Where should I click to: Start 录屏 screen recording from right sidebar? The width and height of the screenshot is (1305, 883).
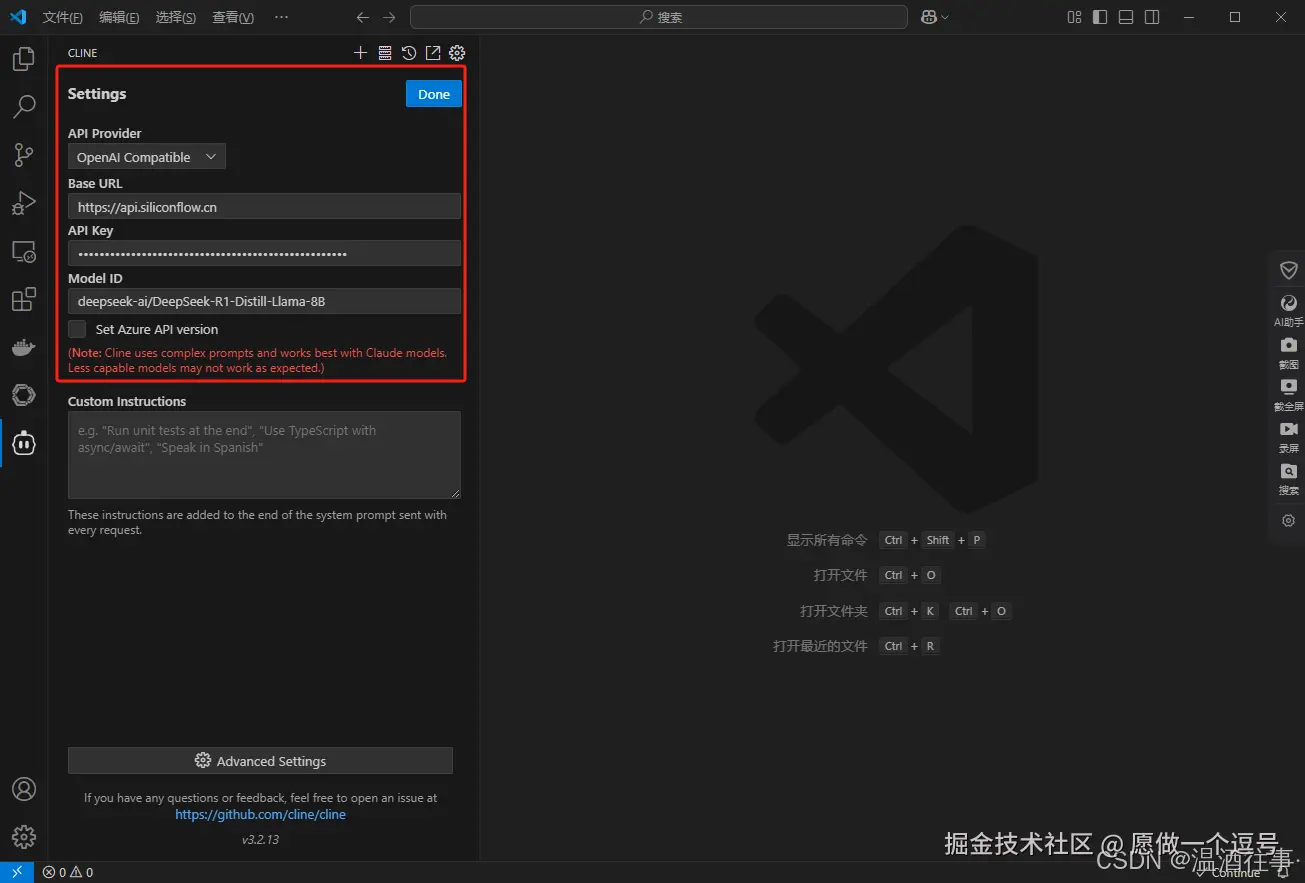[x=1288, y=430]
